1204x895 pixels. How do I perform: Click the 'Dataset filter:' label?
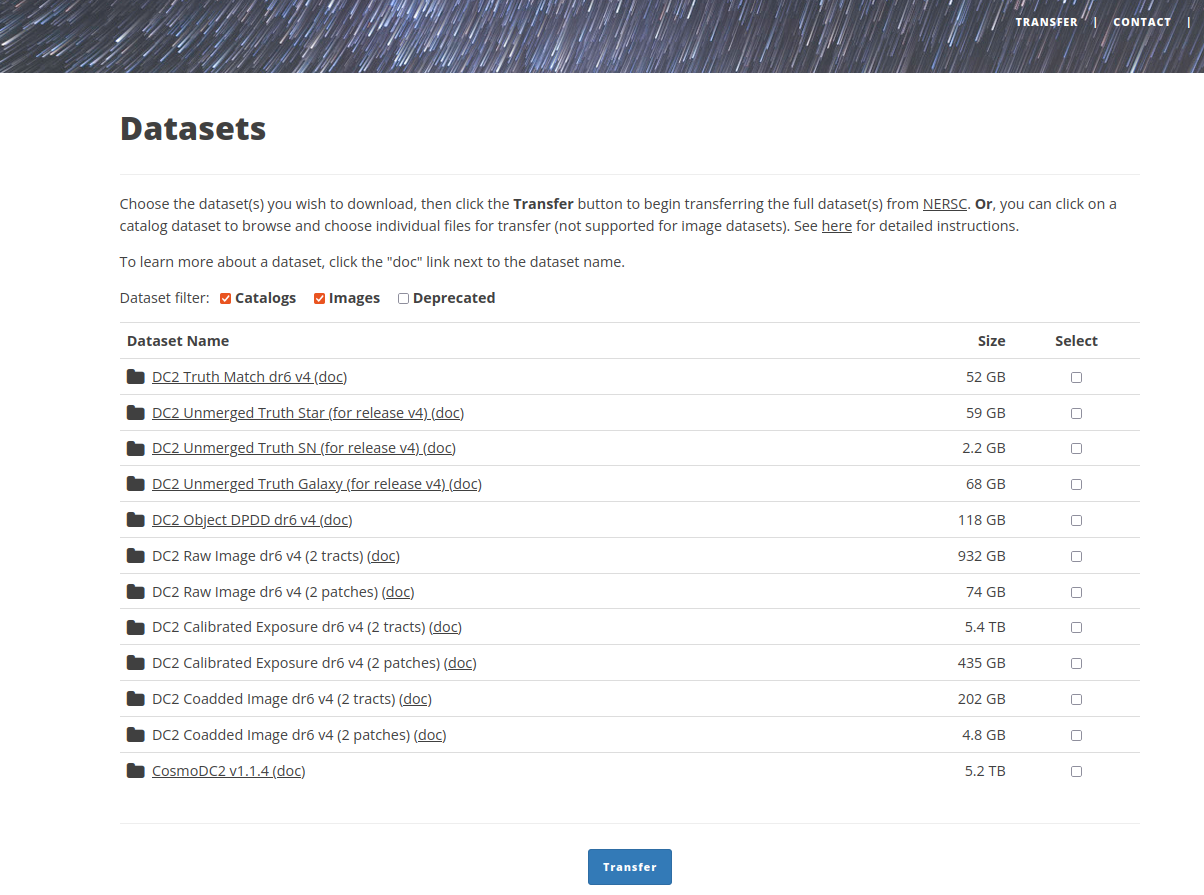[165, 298]
